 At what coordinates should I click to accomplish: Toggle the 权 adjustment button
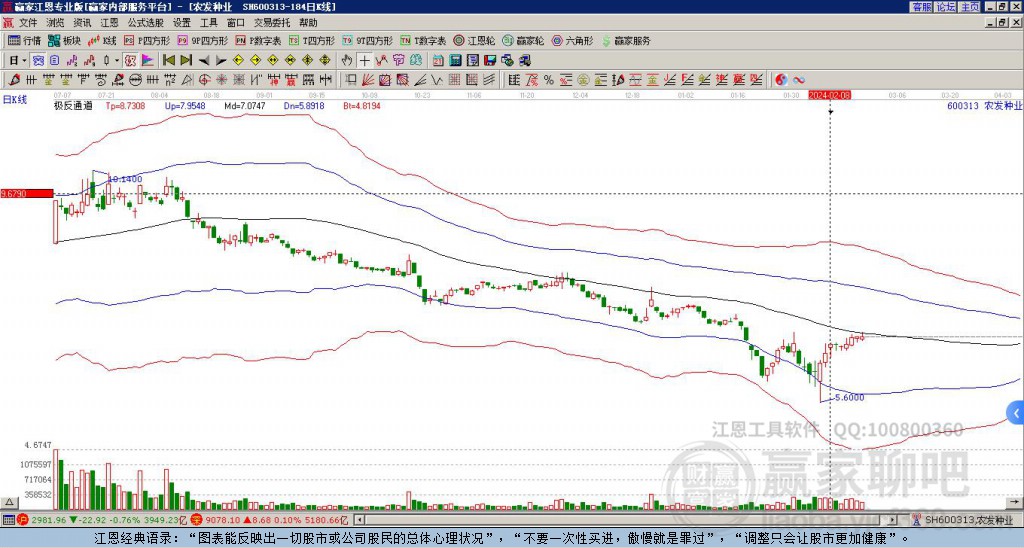[x=130, y=61]
